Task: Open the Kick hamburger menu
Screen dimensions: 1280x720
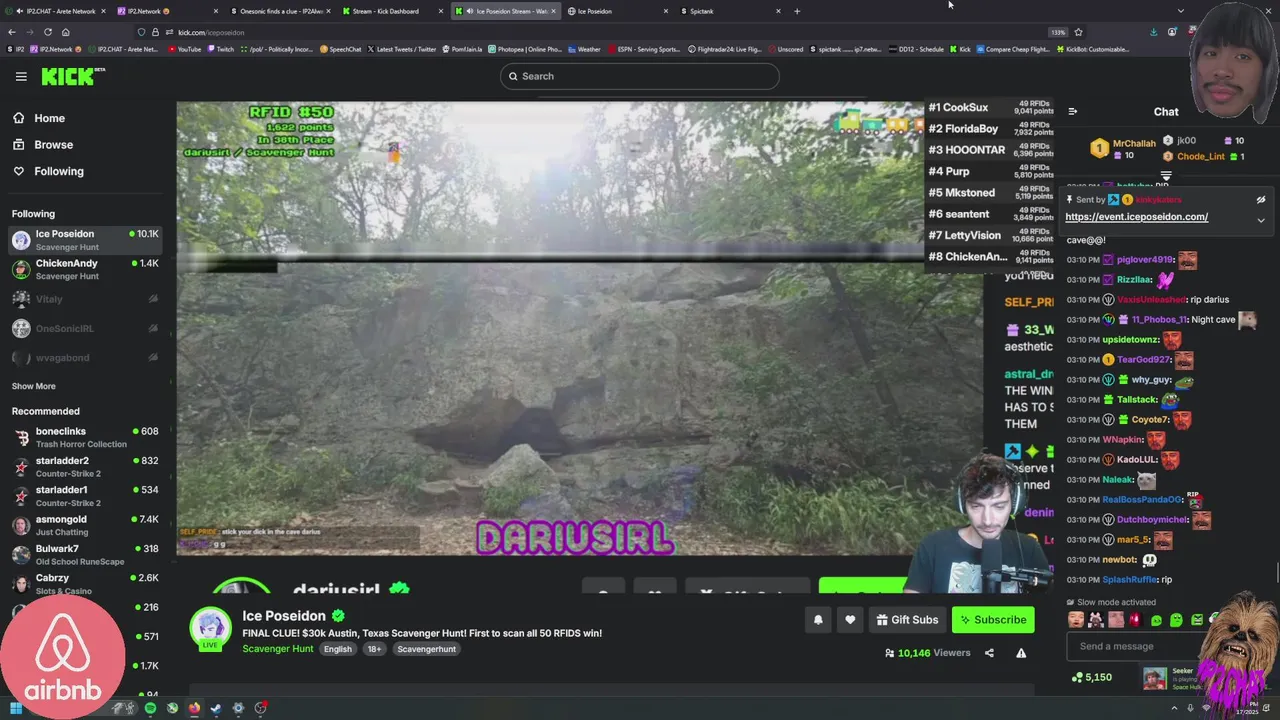Action: coord(21,76)
